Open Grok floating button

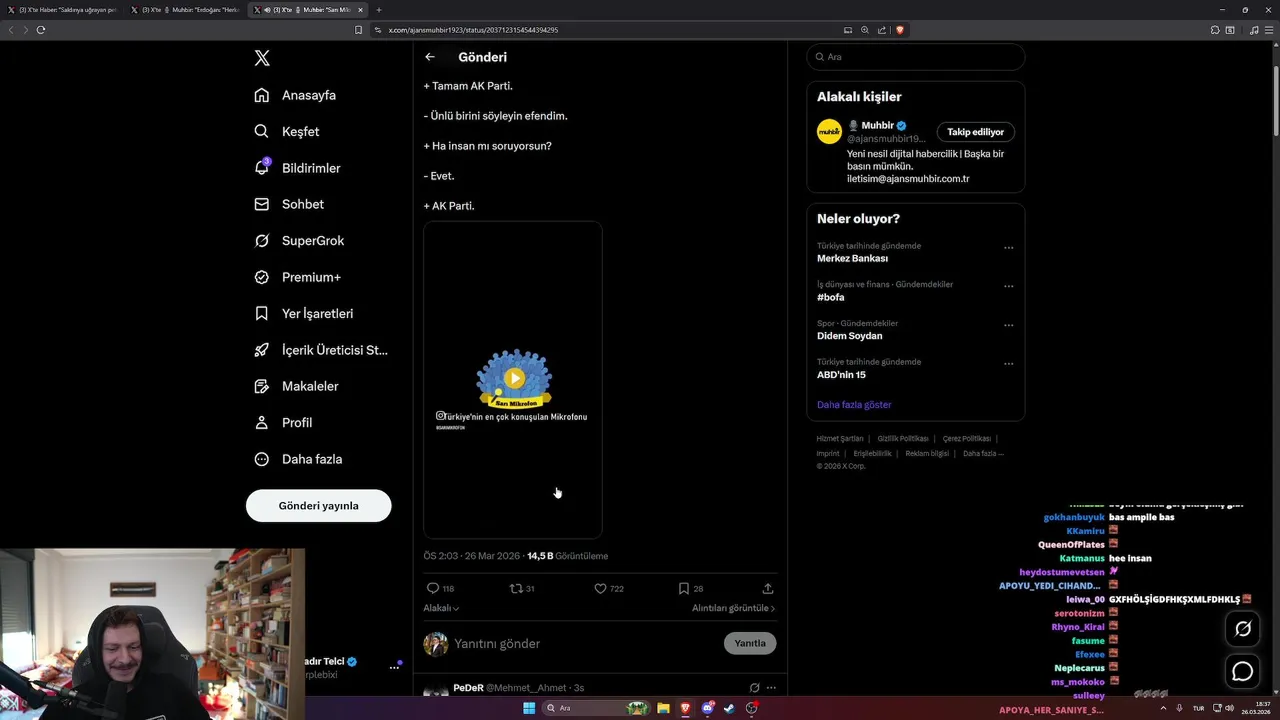[x=1243, y=629]
